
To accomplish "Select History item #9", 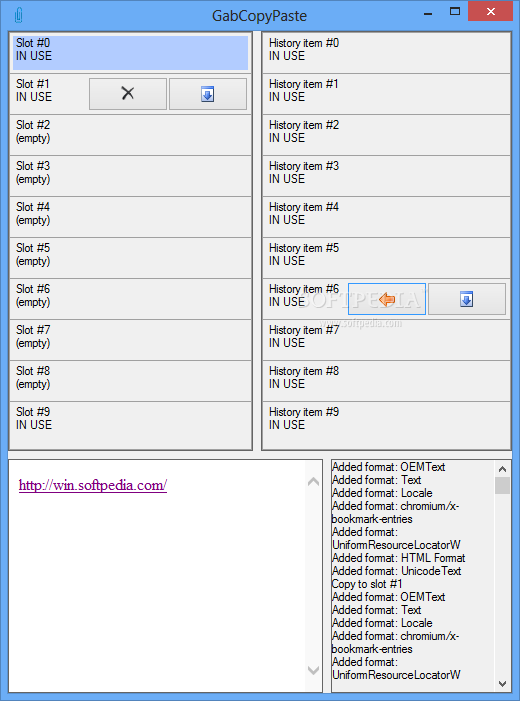I will pyautogui.click(x=386, y=425).
